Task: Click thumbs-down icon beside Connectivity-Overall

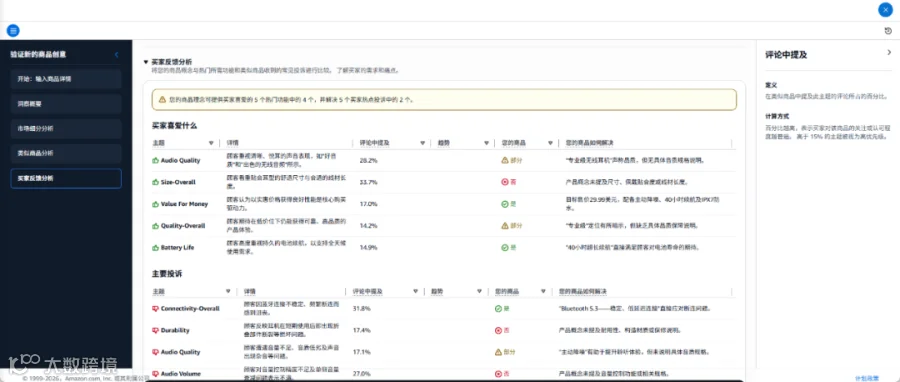Action: click(x=155, y=309)
